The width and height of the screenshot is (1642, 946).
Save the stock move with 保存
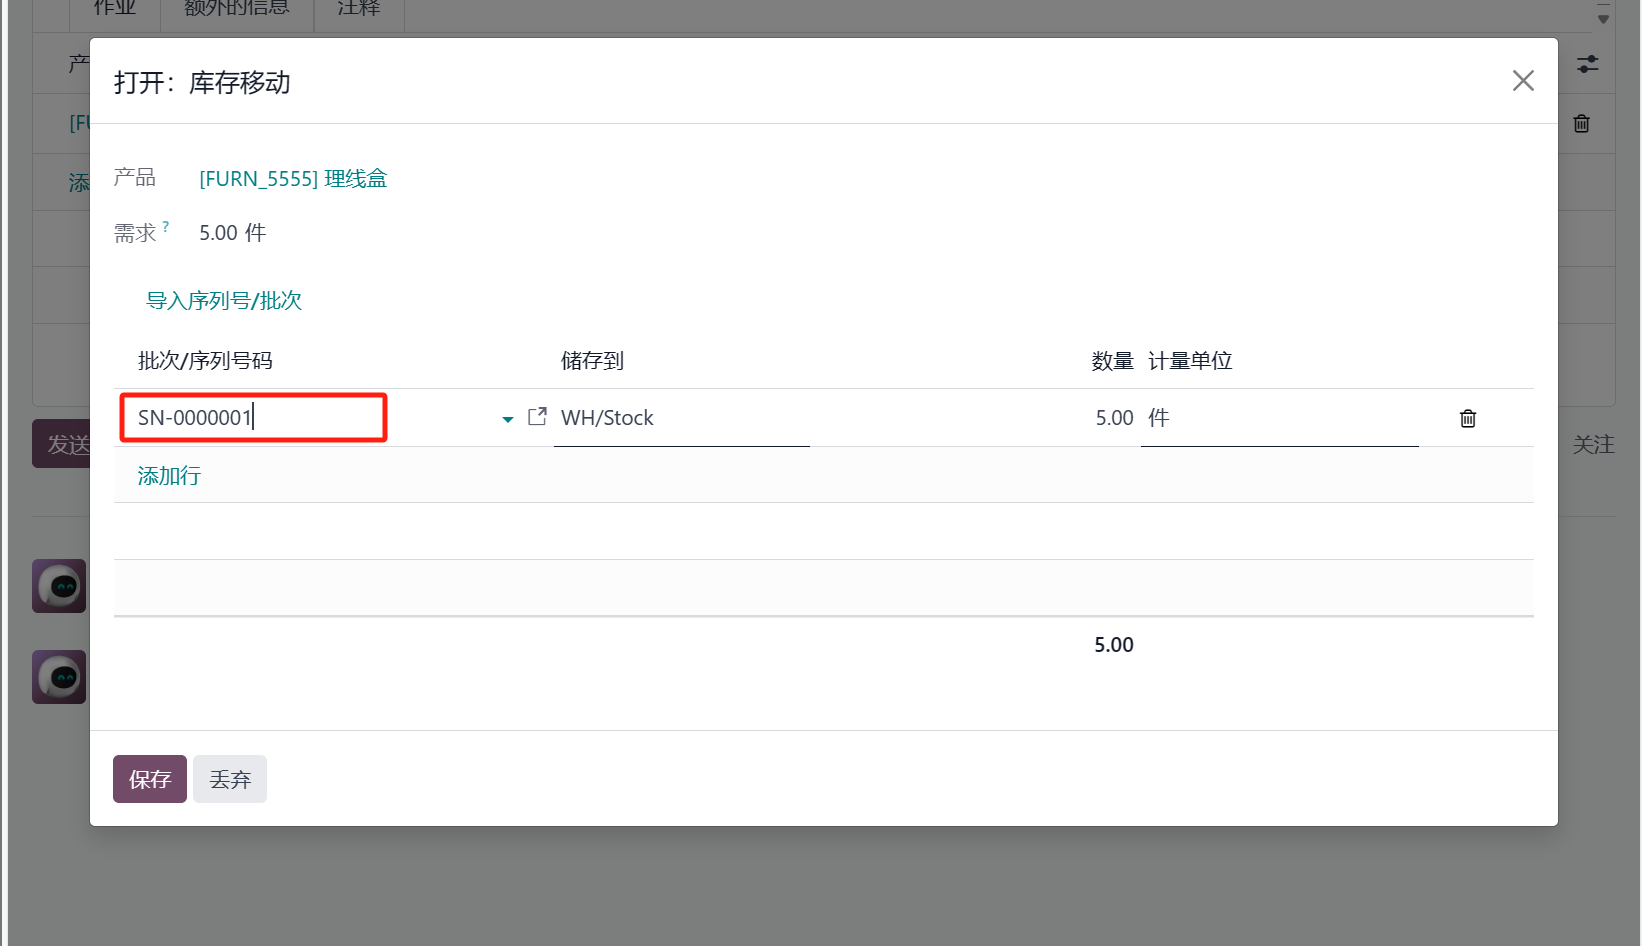click(150, 779)
